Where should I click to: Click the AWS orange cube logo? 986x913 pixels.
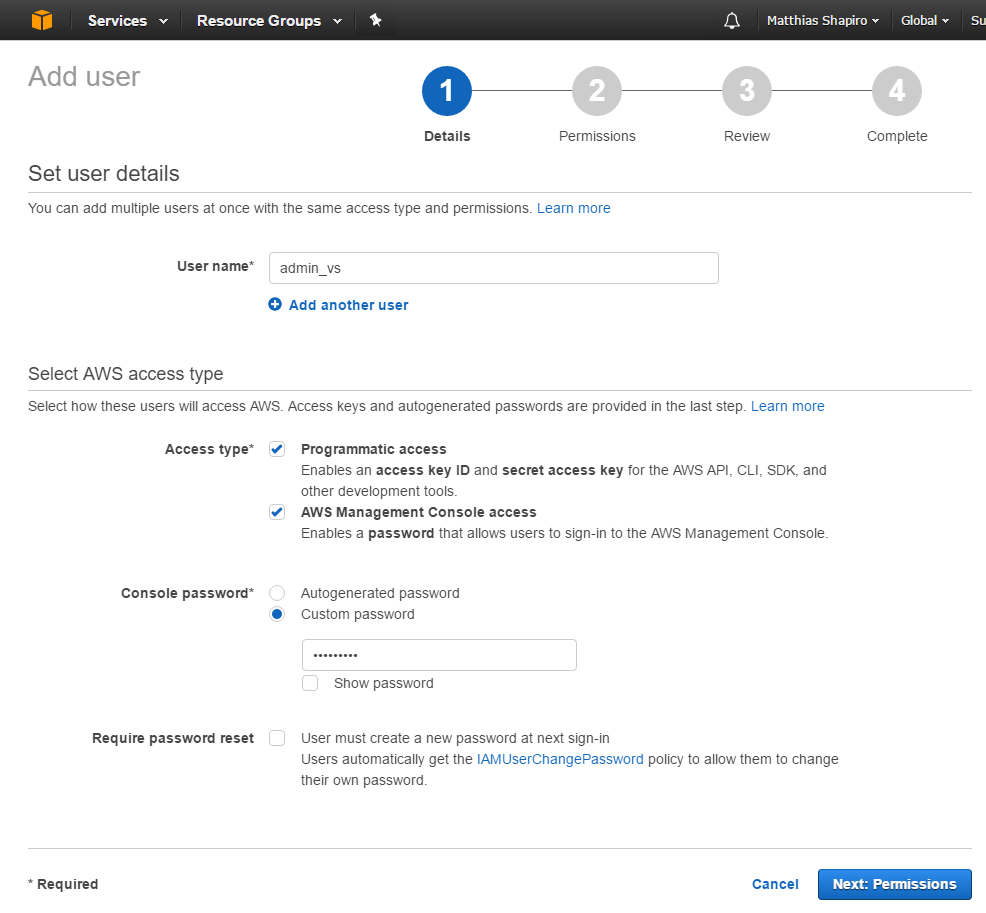tap(41, 20)
